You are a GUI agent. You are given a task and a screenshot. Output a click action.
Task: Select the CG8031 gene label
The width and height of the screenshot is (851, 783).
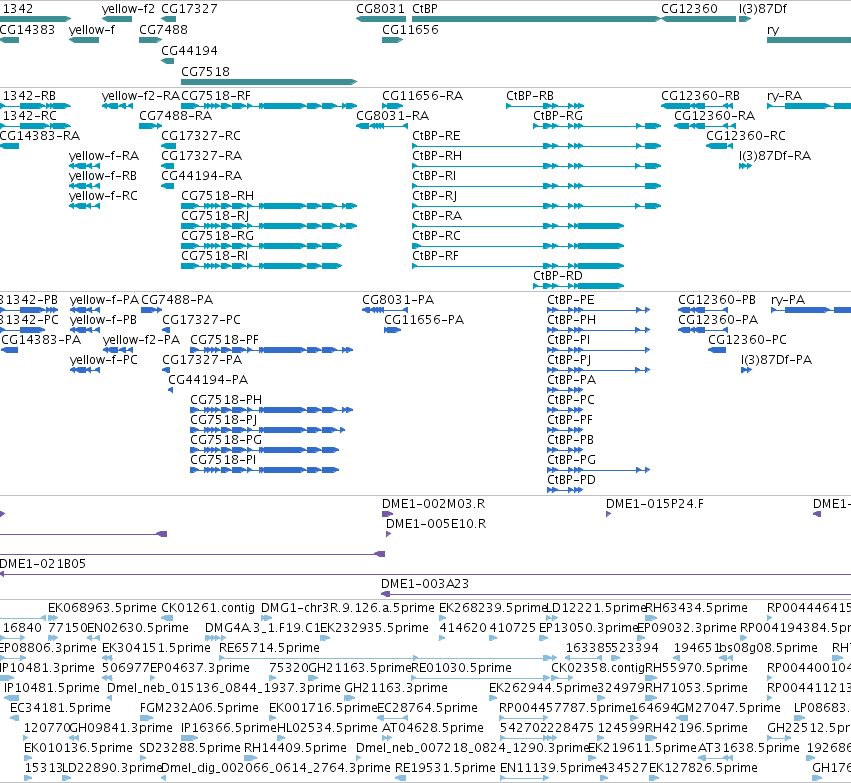tap(380, 9)
